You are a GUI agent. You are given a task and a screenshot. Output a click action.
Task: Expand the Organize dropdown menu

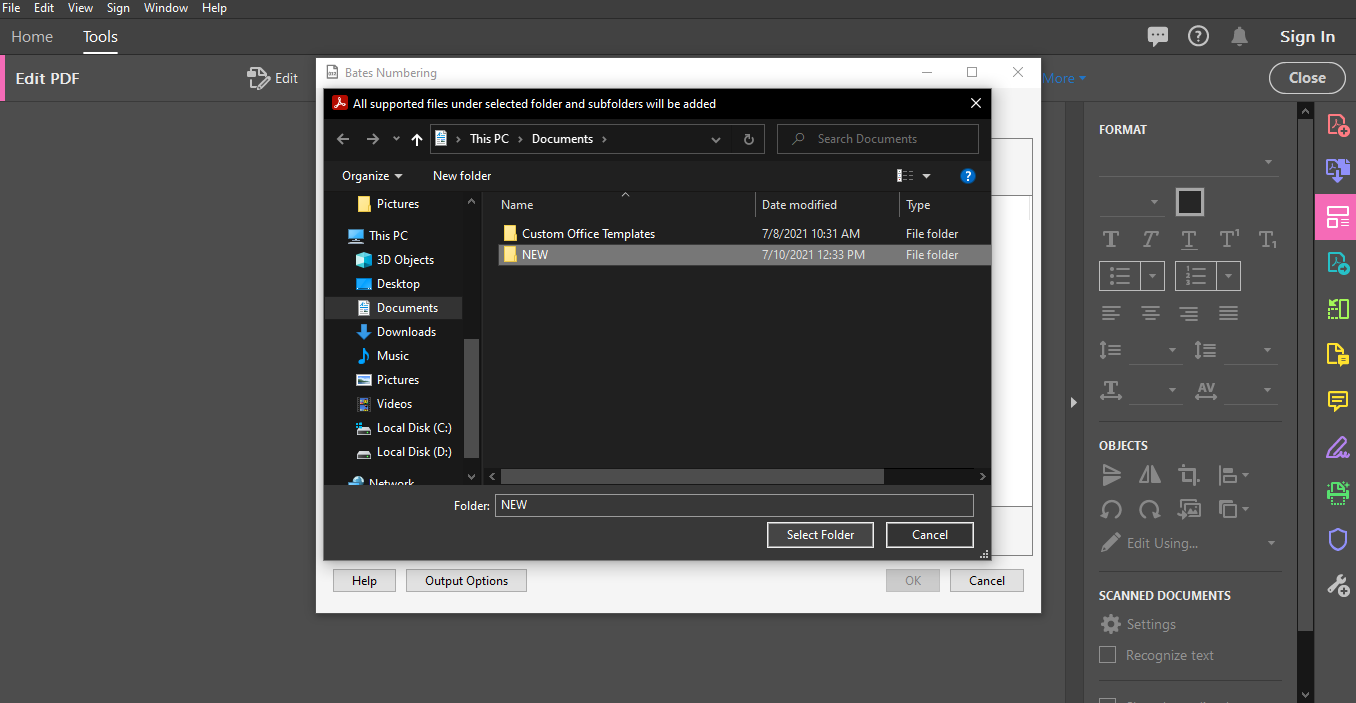(x=372, y=176)
